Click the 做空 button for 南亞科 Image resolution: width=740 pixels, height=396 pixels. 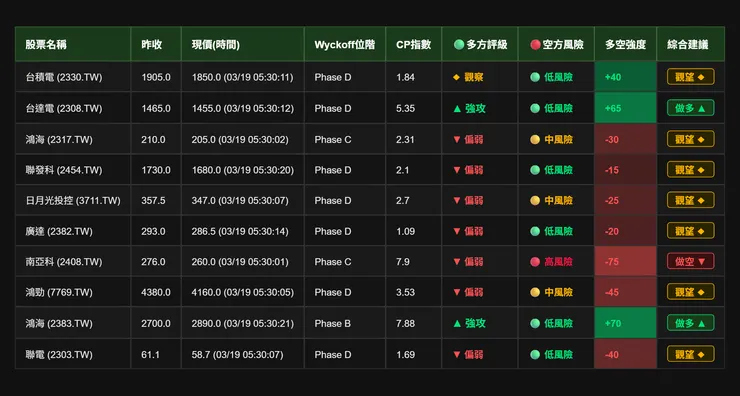(x=690, y=261)
